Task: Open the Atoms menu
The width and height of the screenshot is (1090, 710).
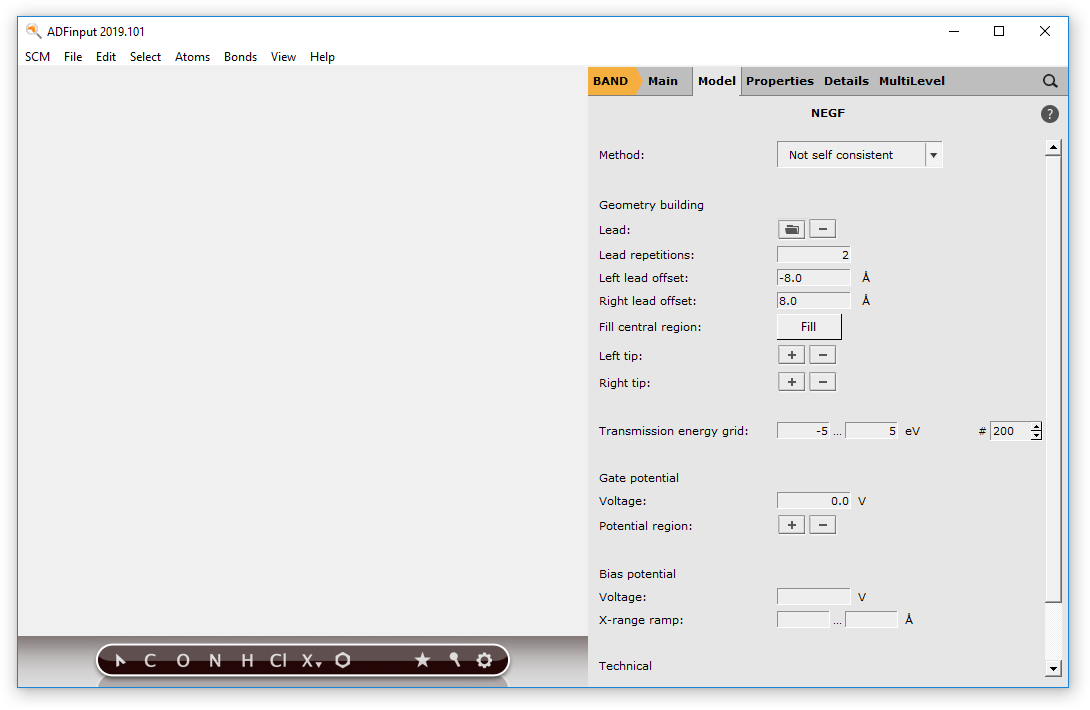Action: pos(192,57)
